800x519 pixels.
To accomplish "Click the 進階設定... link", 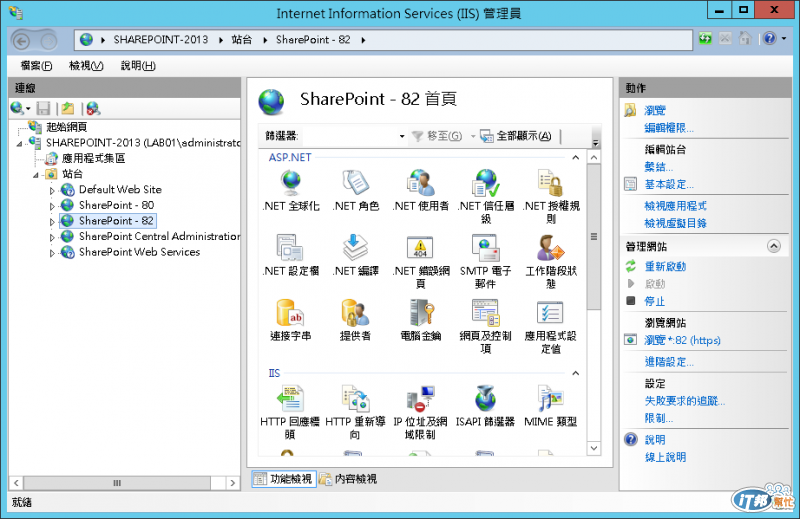I will (669, 362).
